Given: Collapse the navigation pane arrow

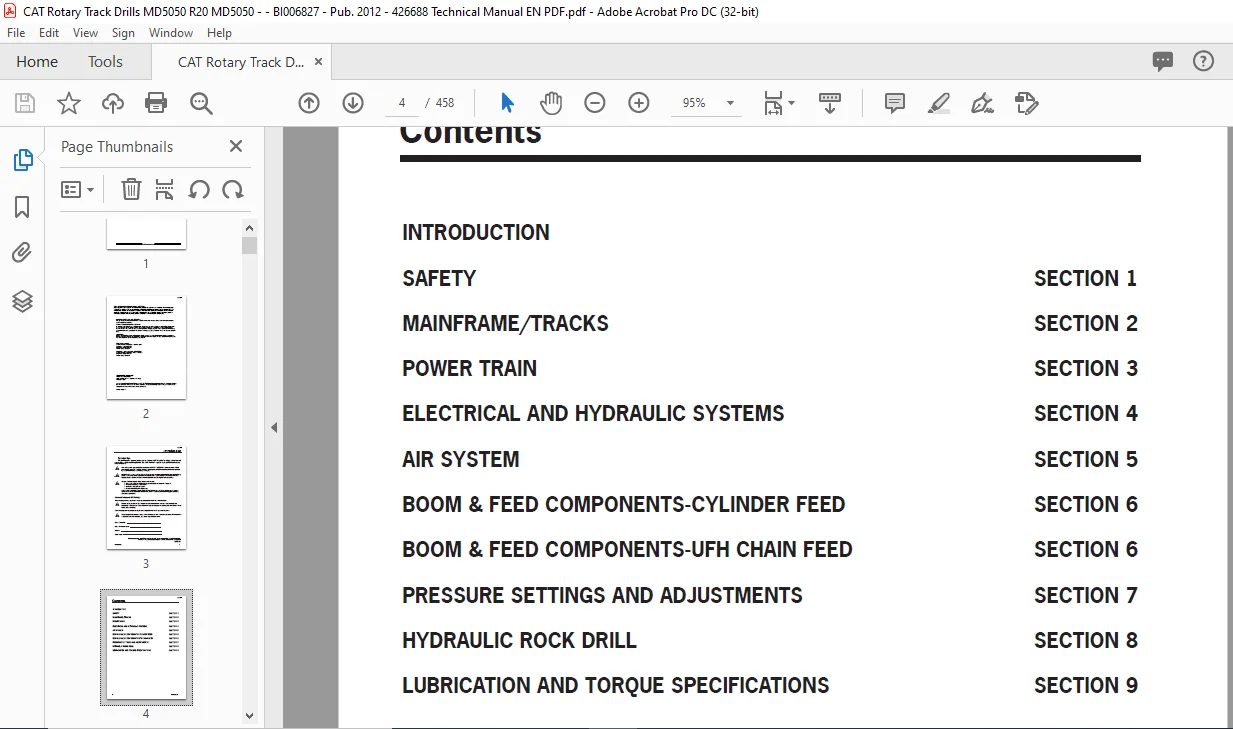Looking at the screenshot, I should coord(274,427).
